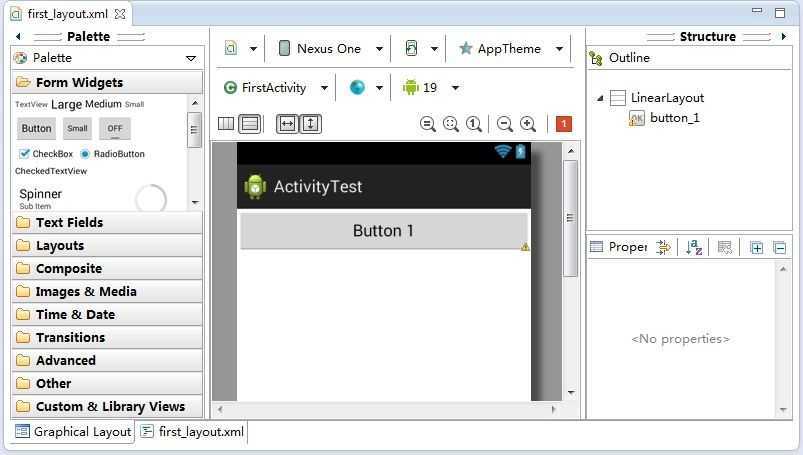
Task: Open the red lint warnings badge
Action: click(563, 123)
